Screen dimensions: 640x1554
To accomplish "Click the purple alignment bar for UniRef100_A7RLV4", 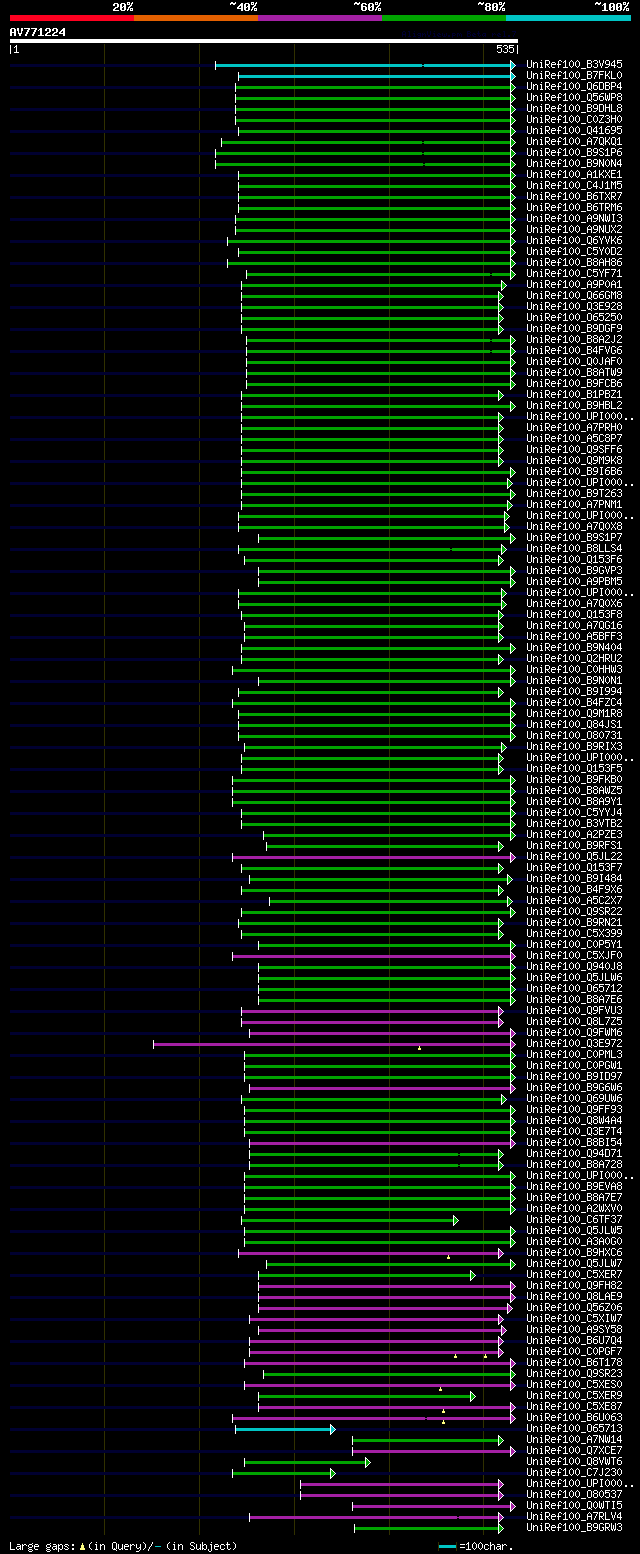I will (x=376, y=1516).
